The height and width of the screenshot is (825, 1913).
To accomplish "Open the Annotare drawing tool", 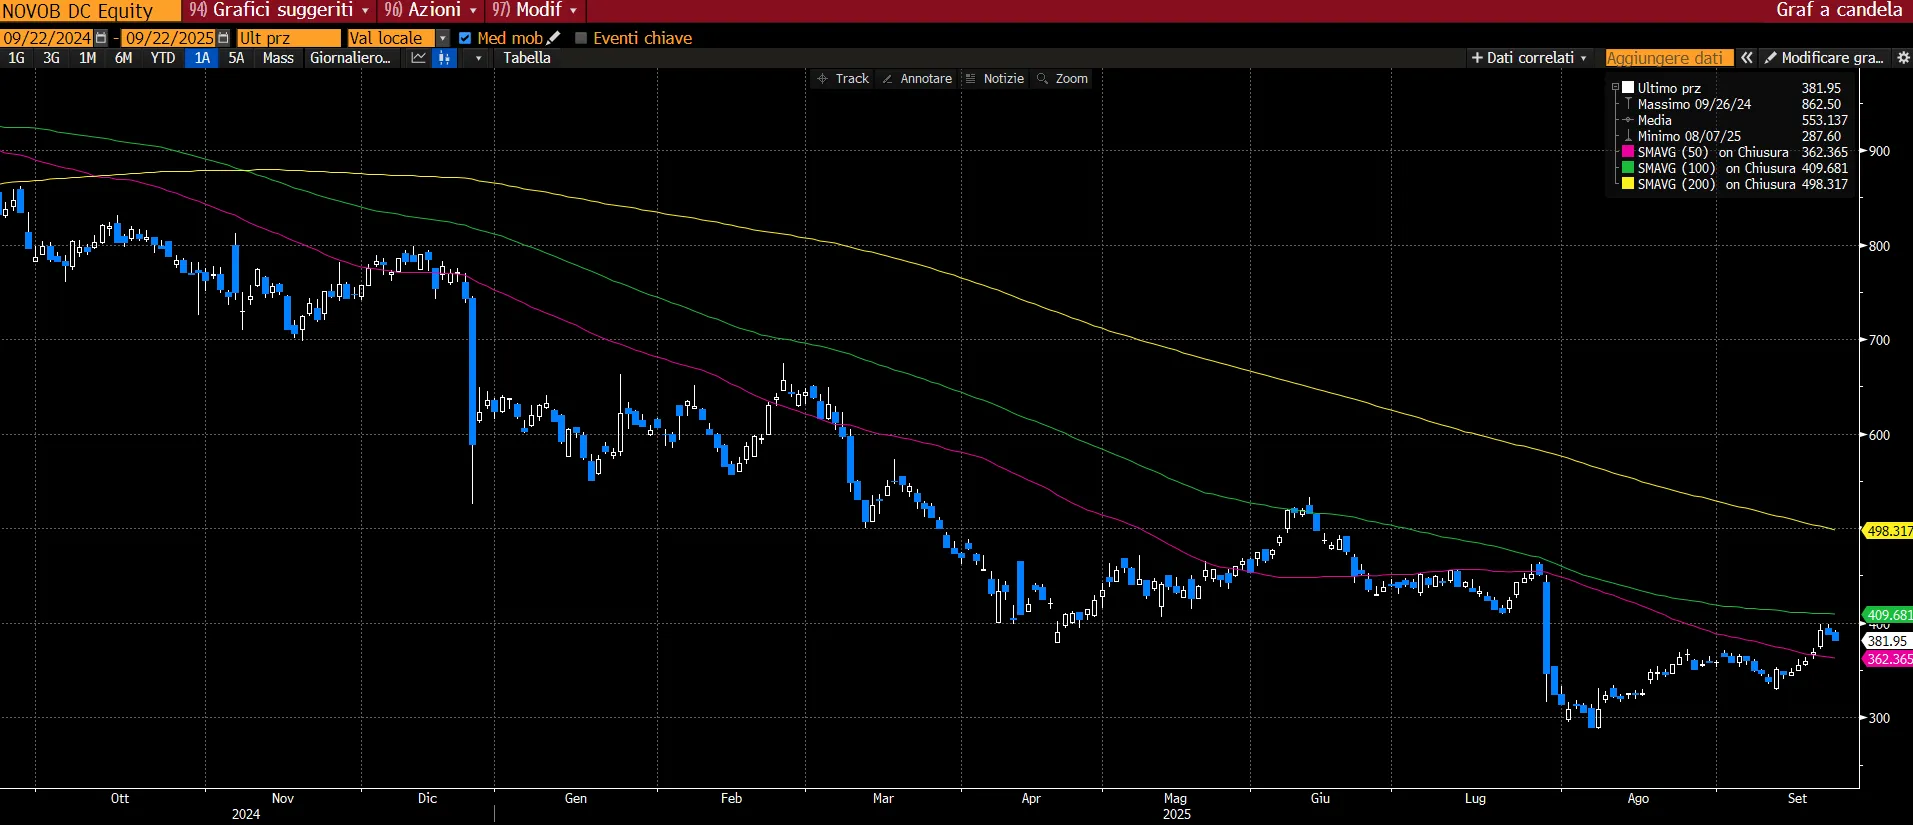I will 917,78.
